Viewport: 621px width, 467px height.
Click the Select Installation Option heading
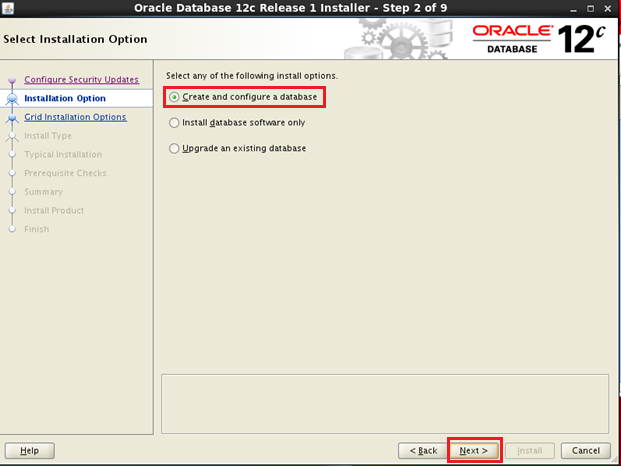pos(75,39)
